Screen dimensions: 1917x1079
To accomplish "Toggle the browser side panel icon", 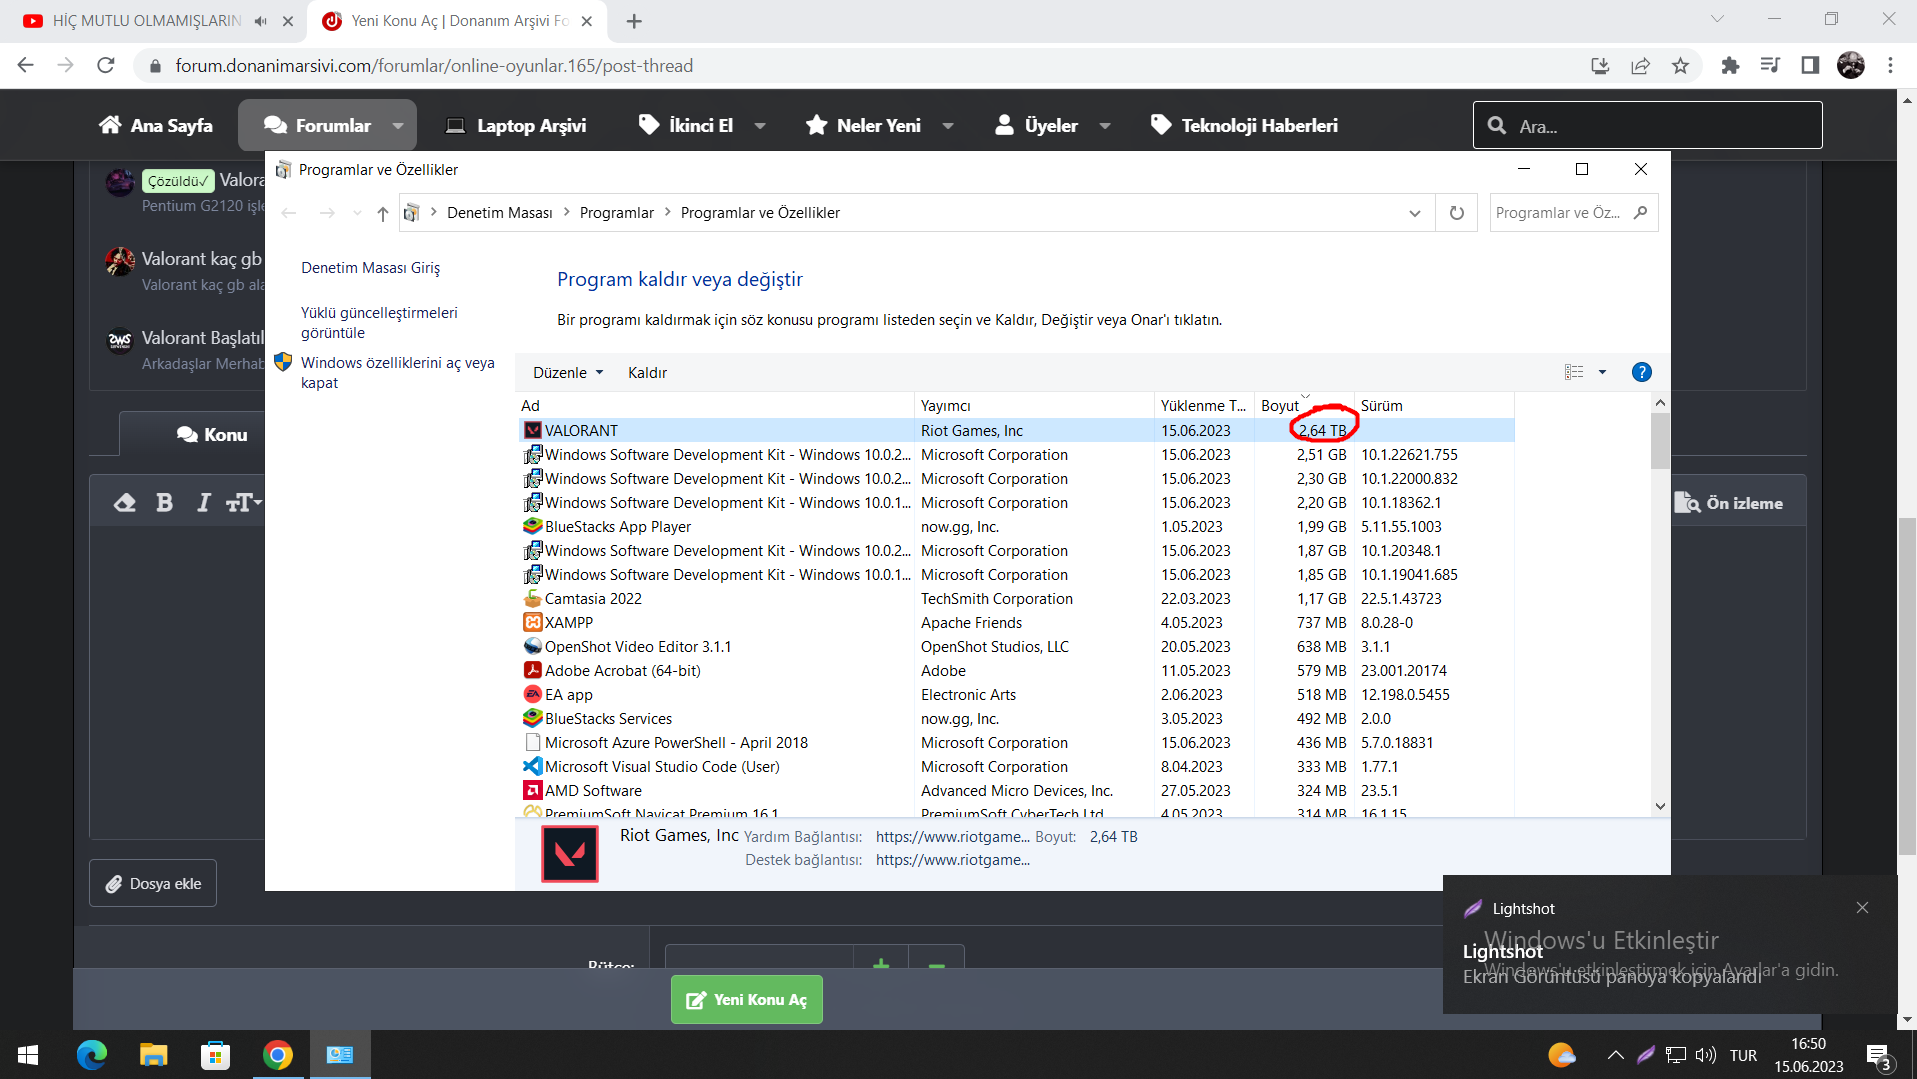I will (1810, 65).
